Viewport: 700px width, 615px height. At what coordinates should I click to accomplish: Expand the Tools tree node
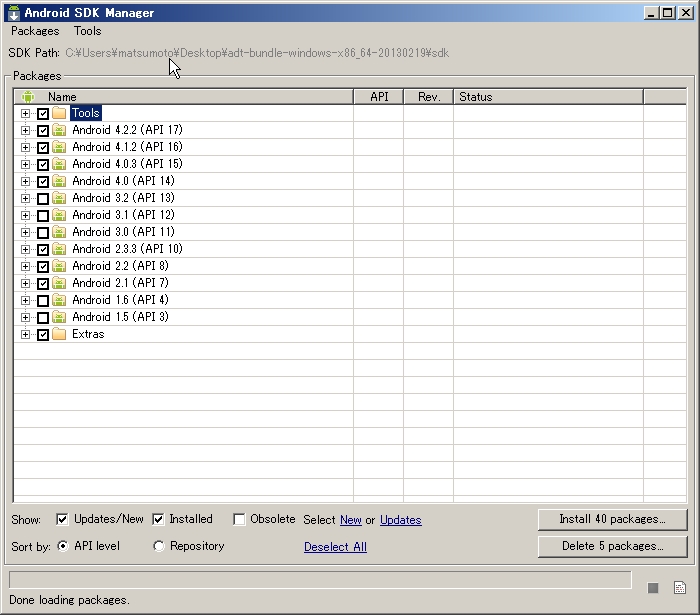pyautogui.click(x=25, y=113)
